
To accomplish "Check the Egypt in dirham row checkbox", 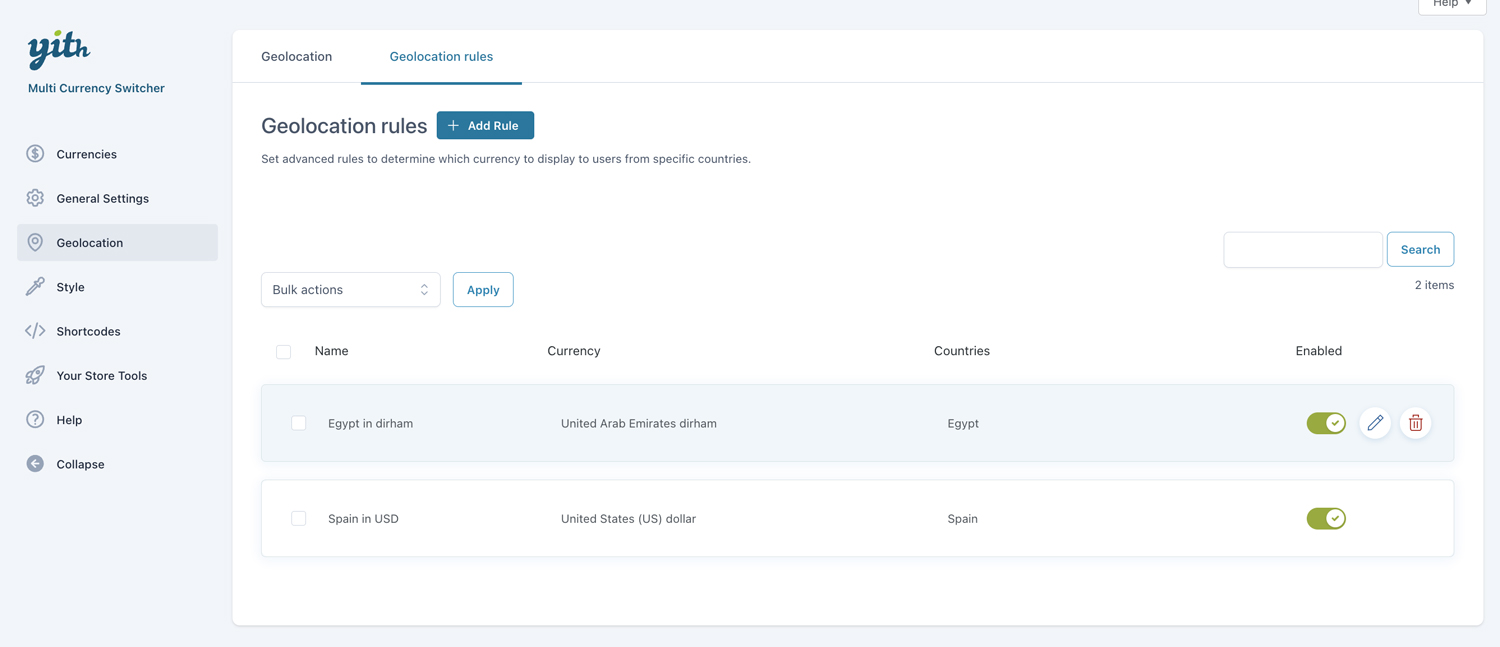I will pos(299,423).
